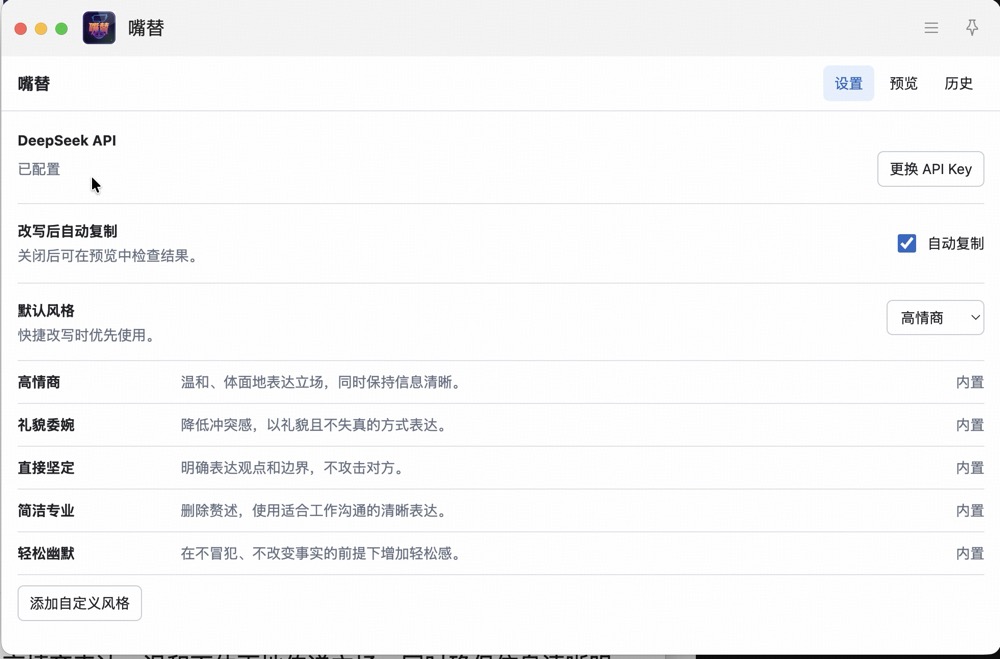Click the 默认风格 heading
The image size is (1000, 659).
point(46,311)
